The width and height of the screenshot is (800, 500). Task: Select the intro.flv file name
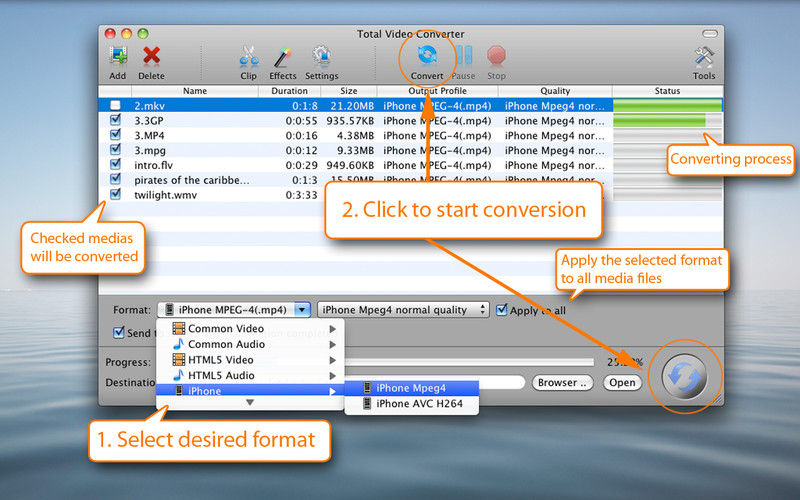(154, 165)
